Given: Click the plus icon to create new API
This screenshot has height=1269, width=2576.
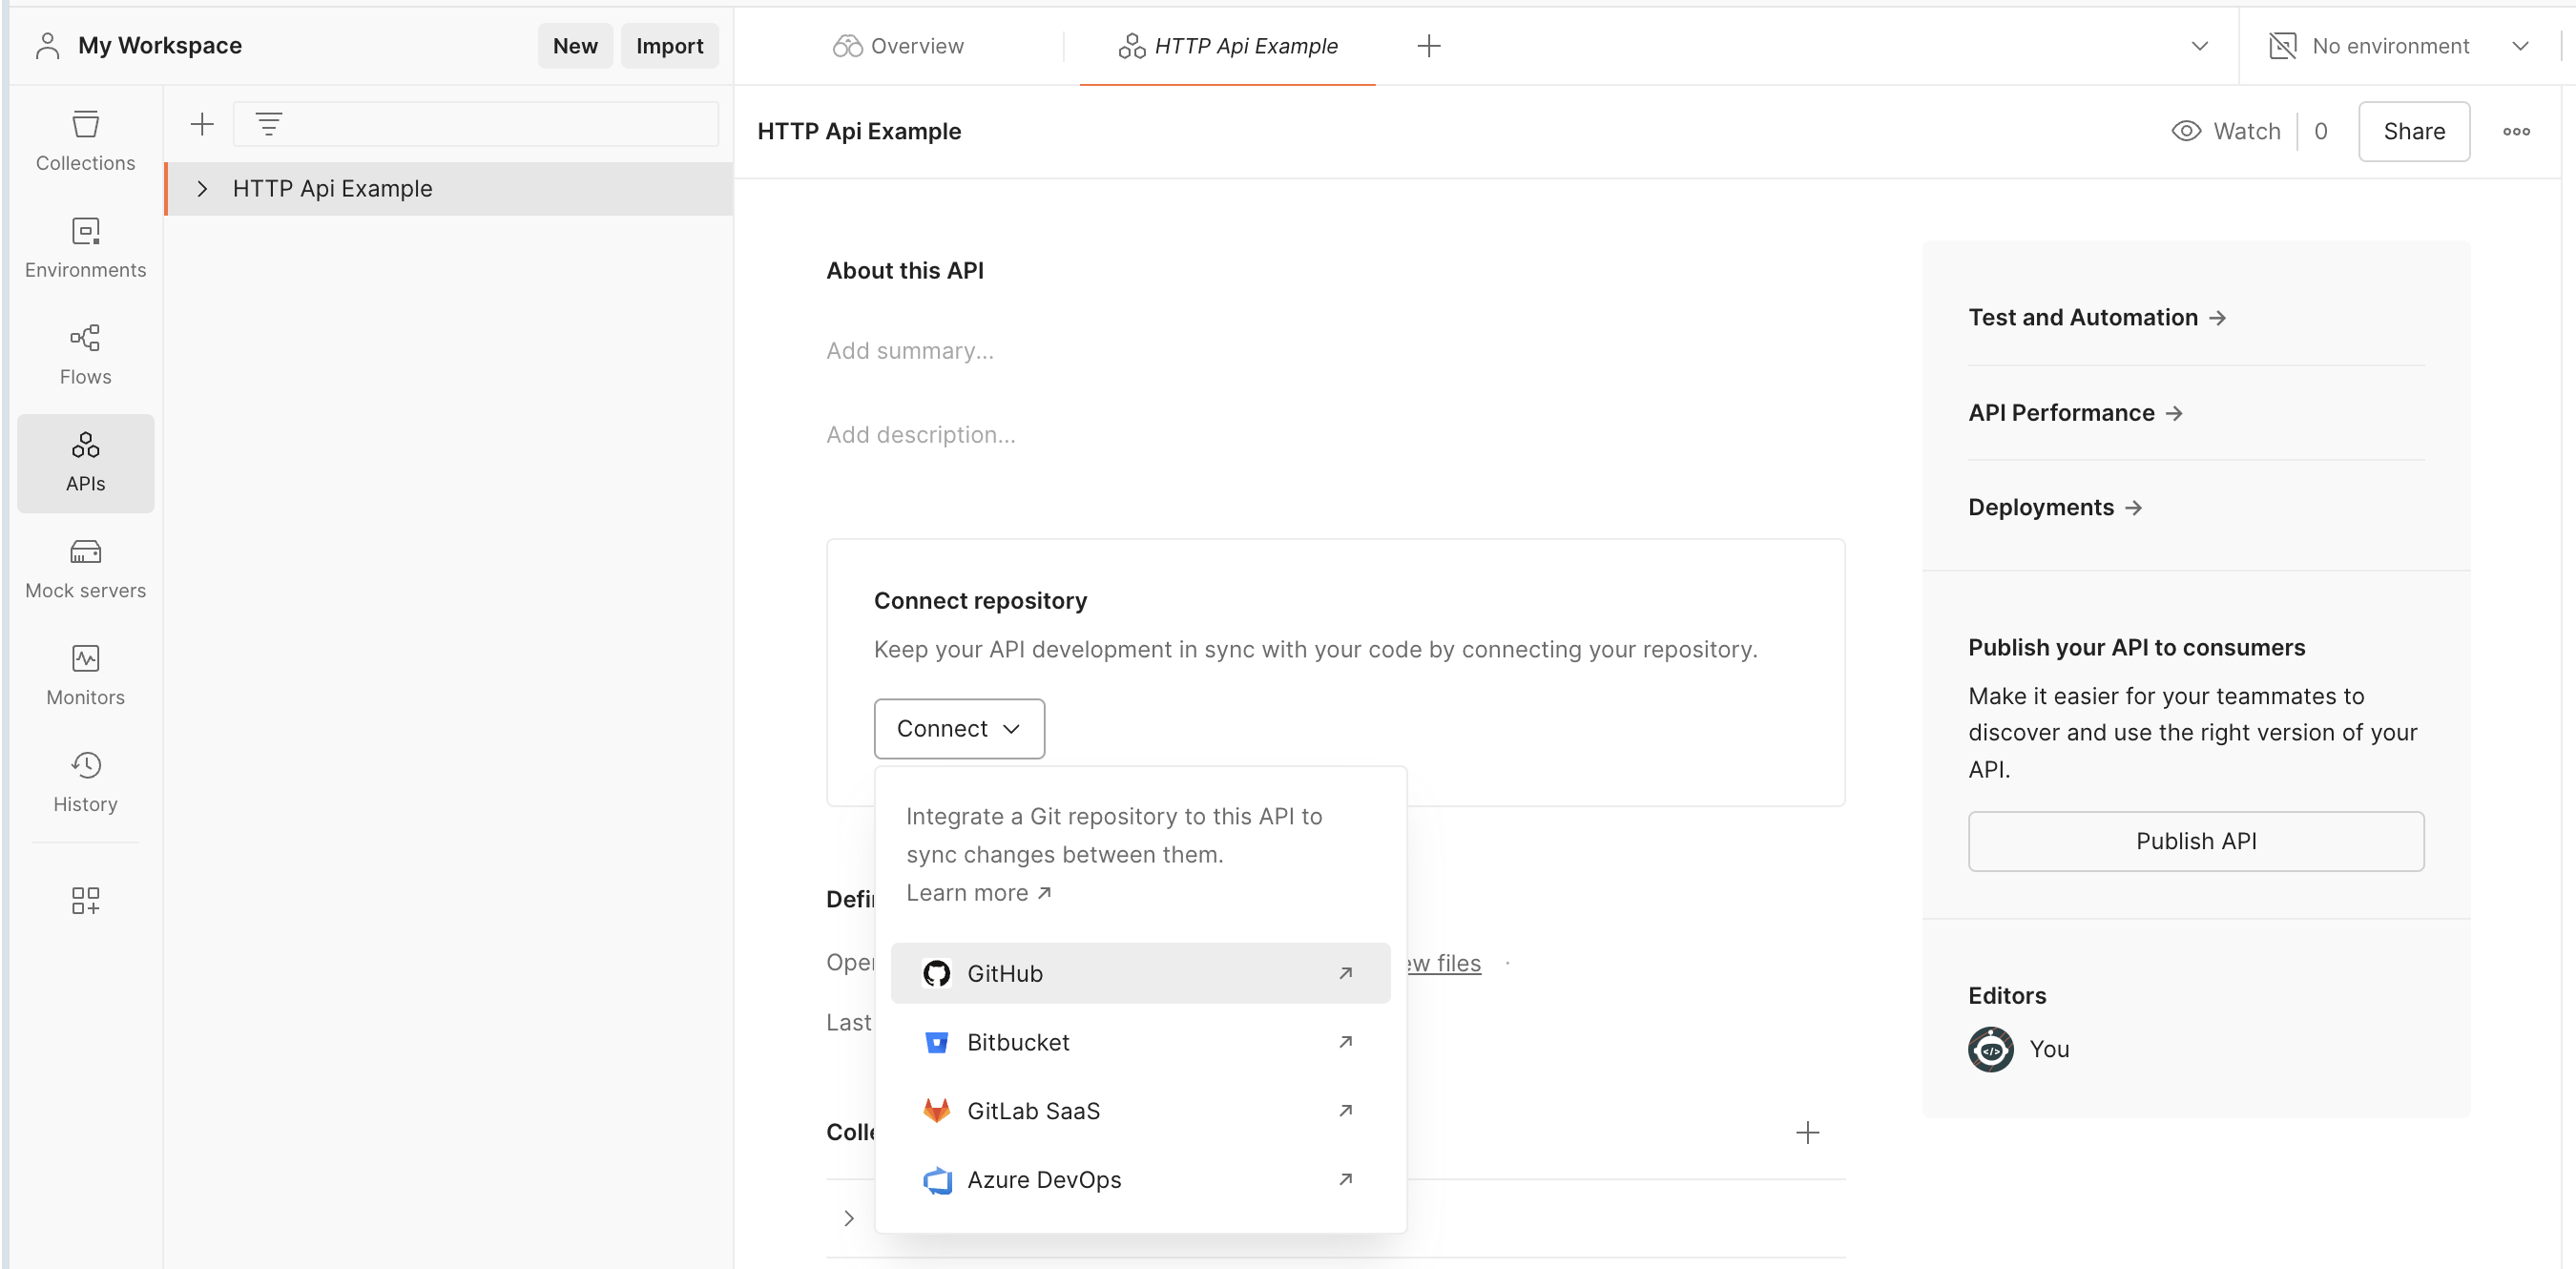Looking at the screenshot, I should [202, 124].
